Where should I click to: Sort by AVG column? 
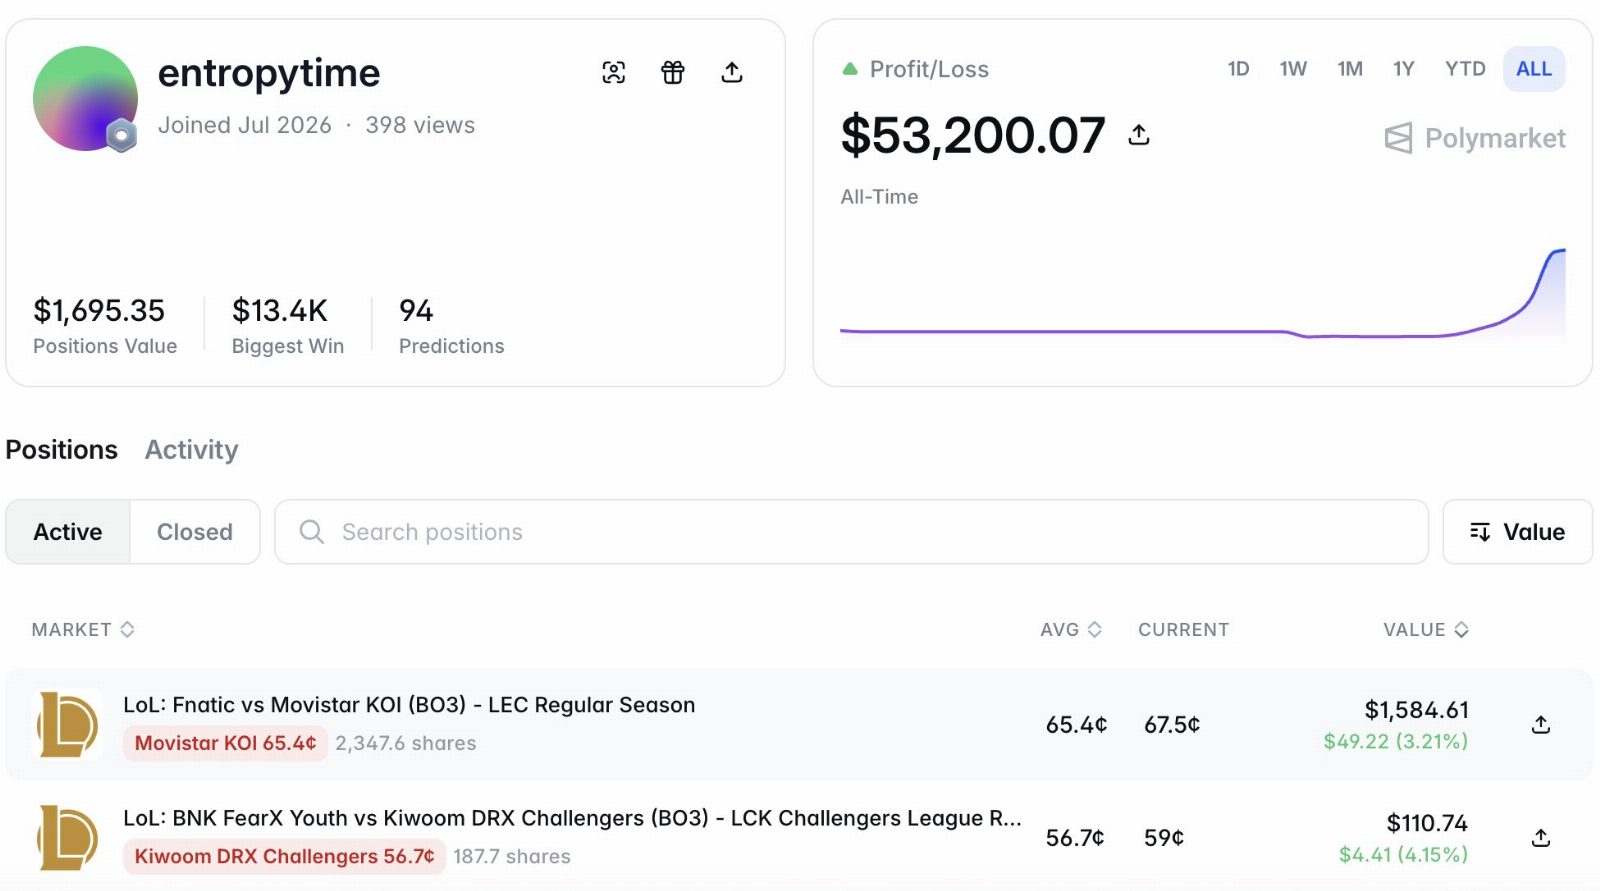[x=1071, y=630]
